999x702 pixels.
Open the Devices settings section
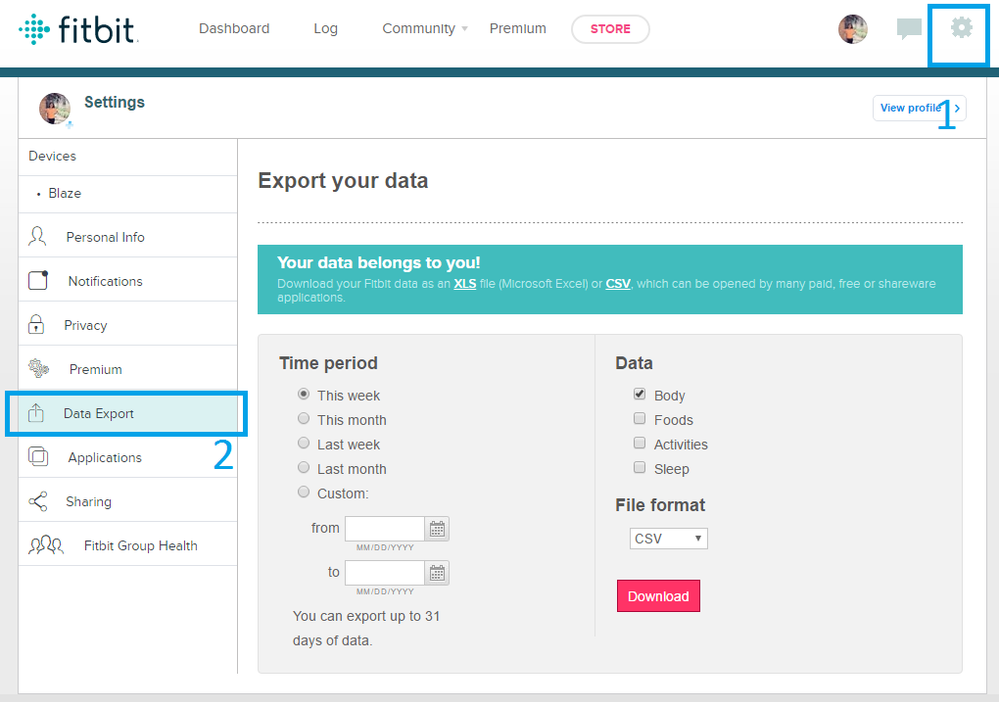(x=128, y=156)
